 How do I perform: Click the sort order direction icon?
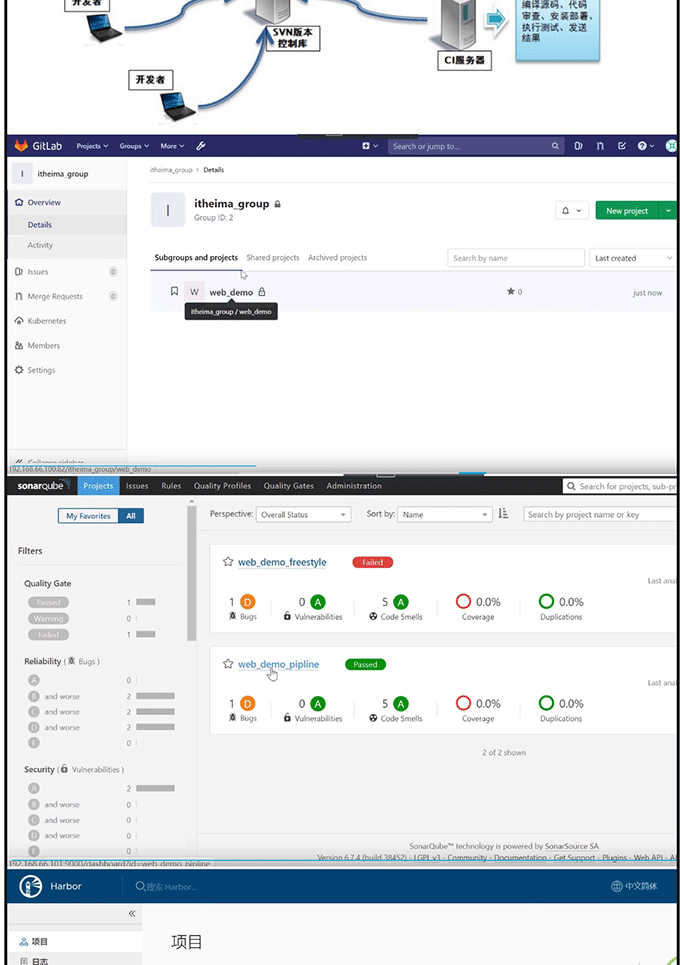[503, 514]
